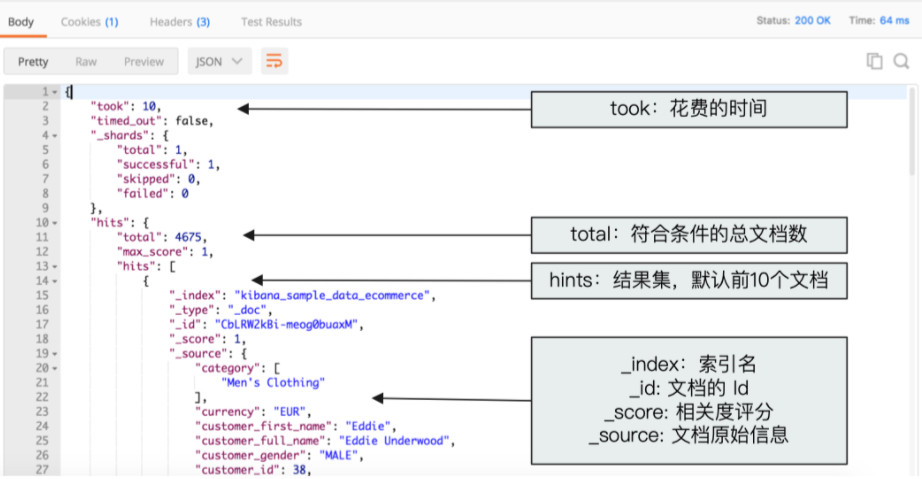Click the "successful": 1 line
922x479 pixels.
point(168,165)
